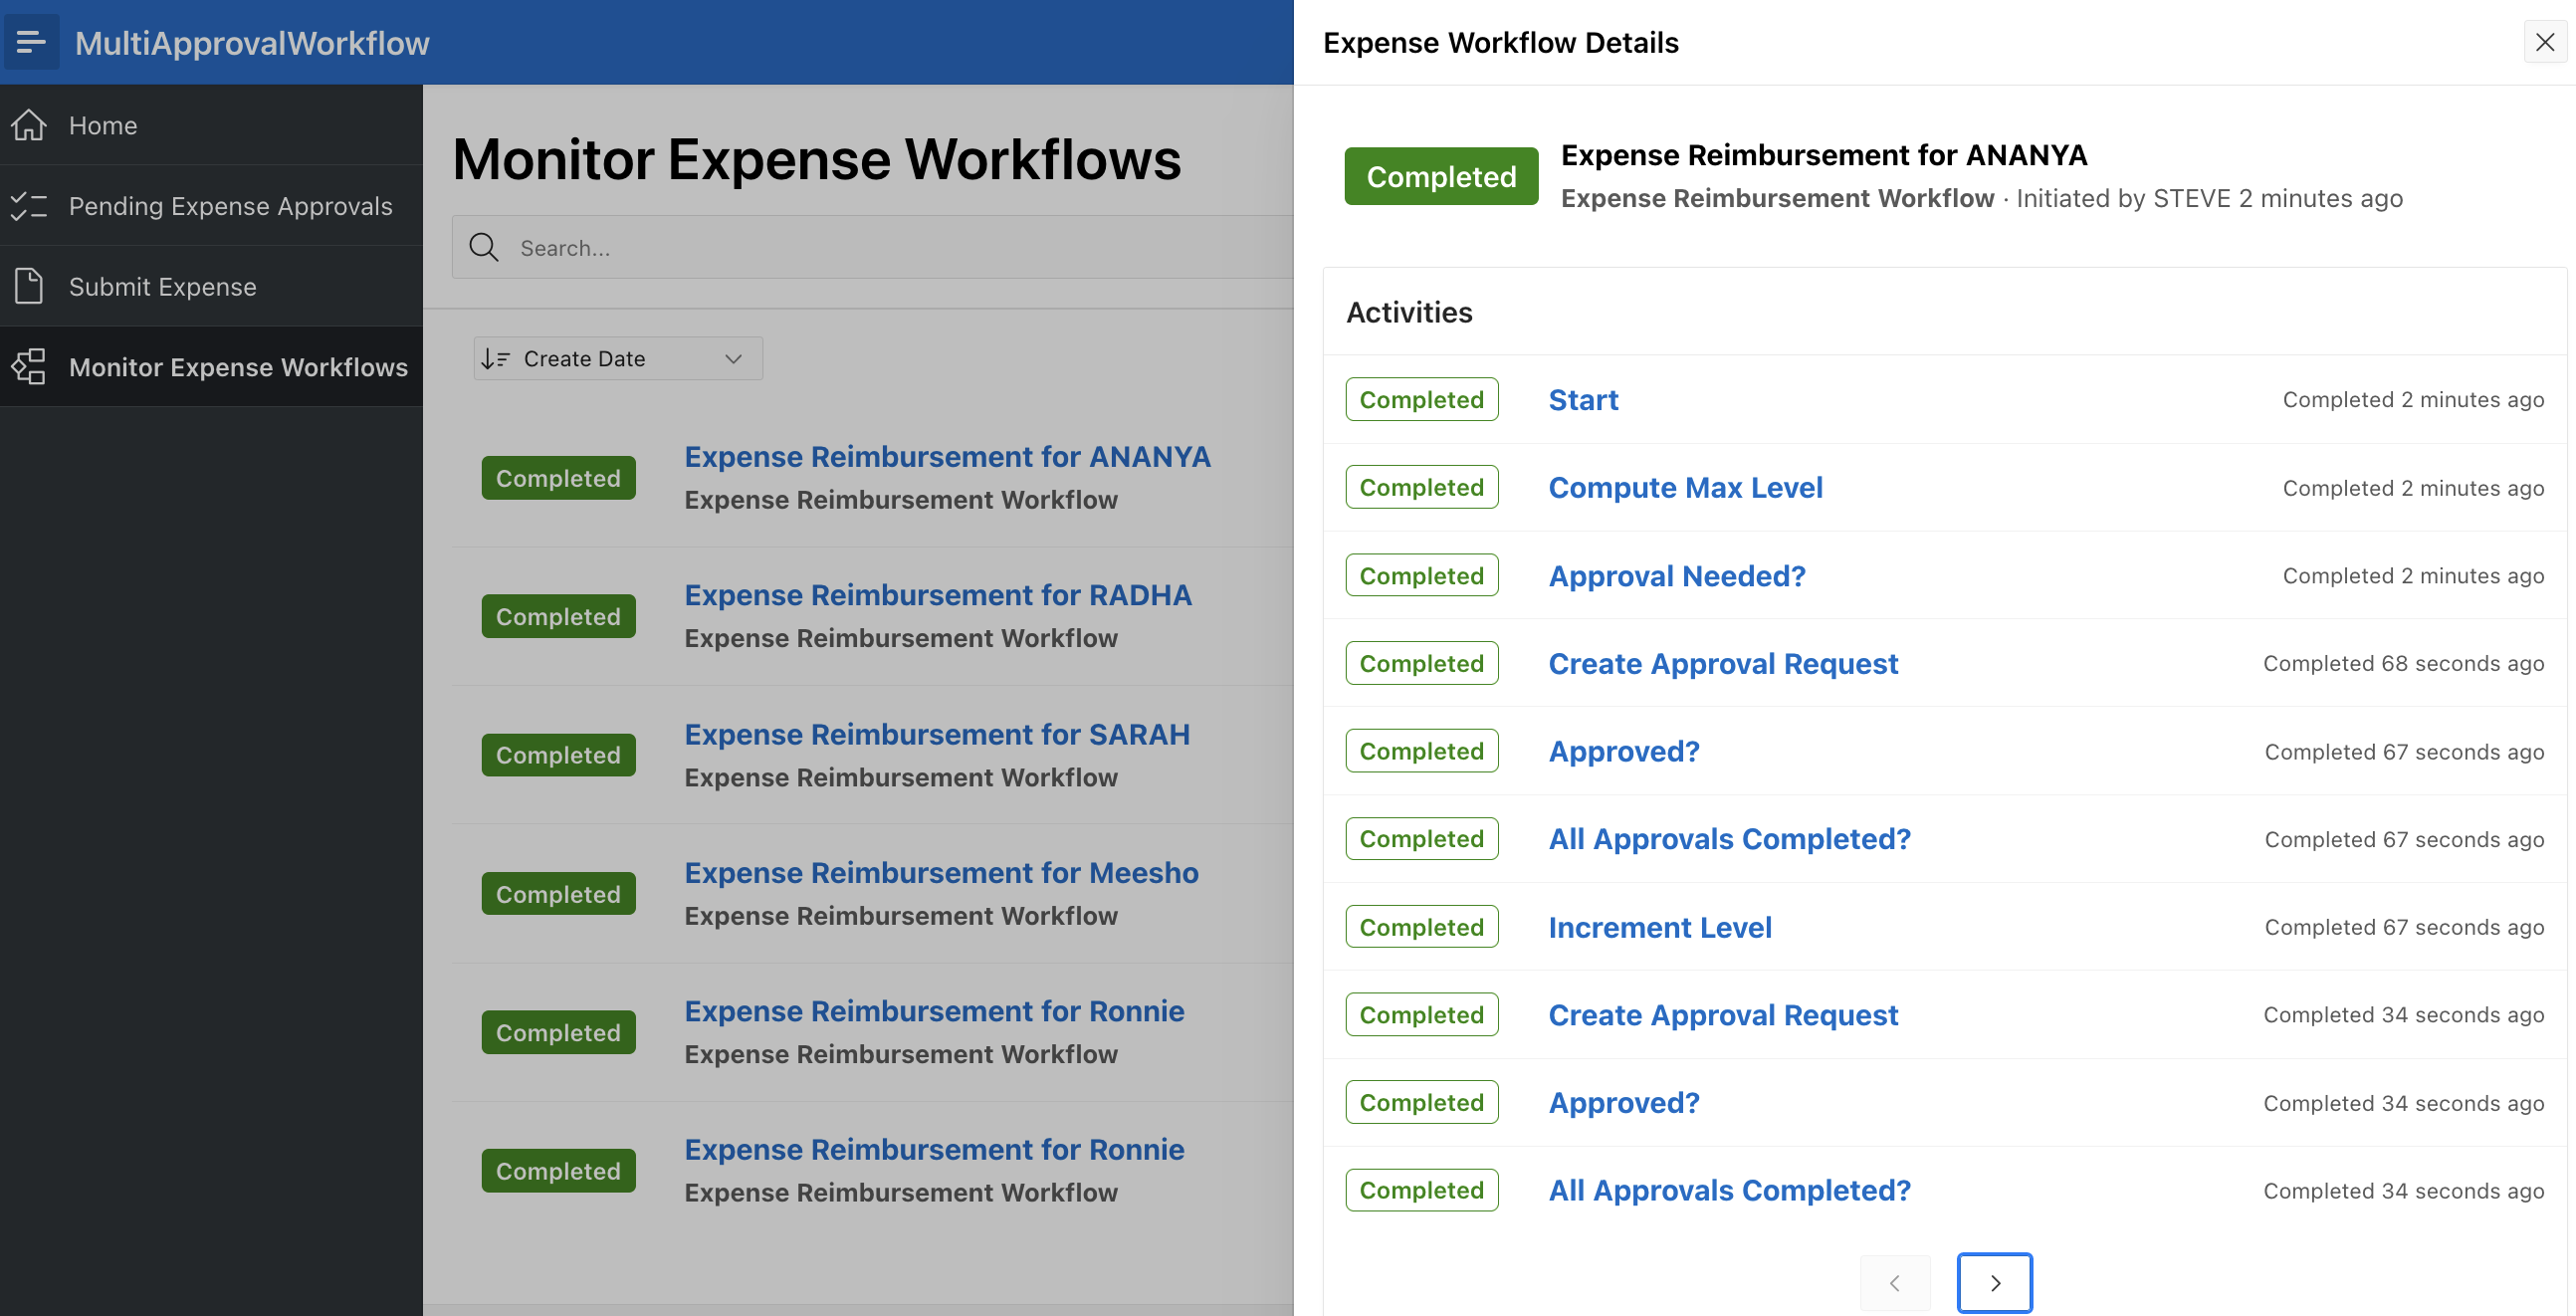Screen dimensions: 2576x1316
Task: Open Expense Reimbursement for SARAH workflow
Action: point(936,734)
